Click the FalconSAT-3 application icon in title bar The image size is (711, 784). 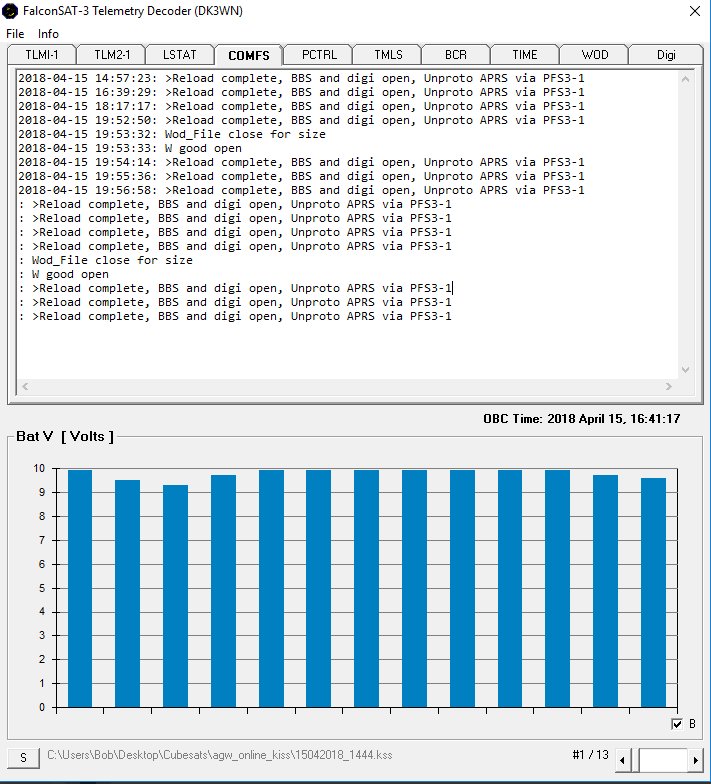tap(10, 10)
